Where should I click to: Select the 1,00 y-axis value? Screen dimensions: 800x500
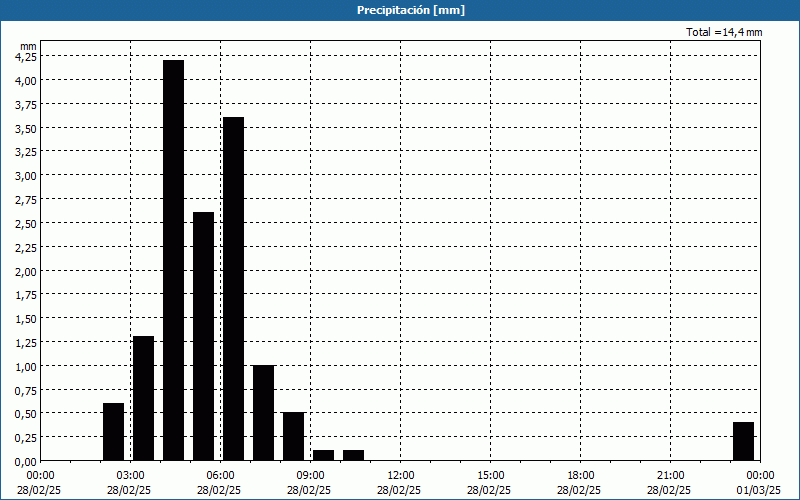click(26, 366)
